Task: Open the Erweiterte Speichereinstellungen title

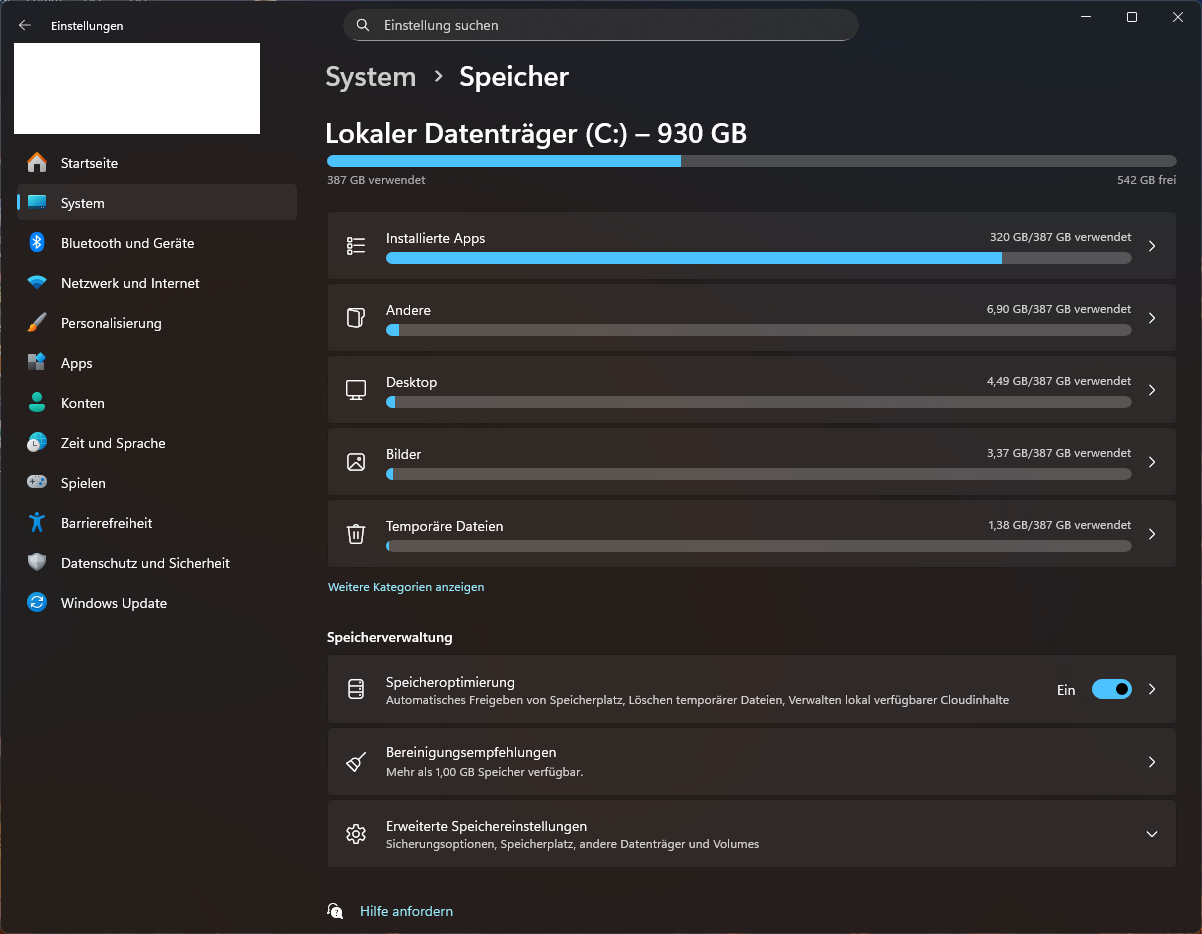Action: [x=486, y=826]
